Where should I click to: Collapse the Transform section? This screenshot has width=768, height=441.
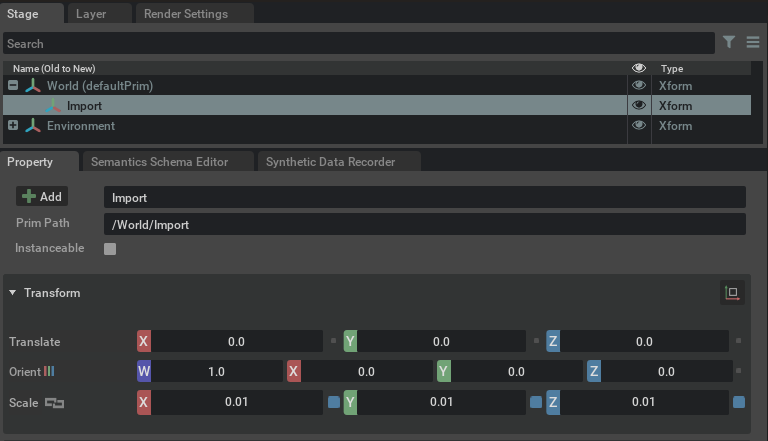(x=13, y=293)
